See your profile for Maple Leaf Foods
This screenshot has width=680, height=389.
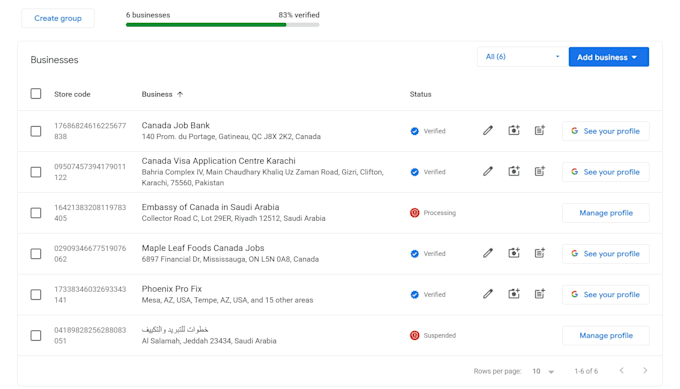[606, 254]
